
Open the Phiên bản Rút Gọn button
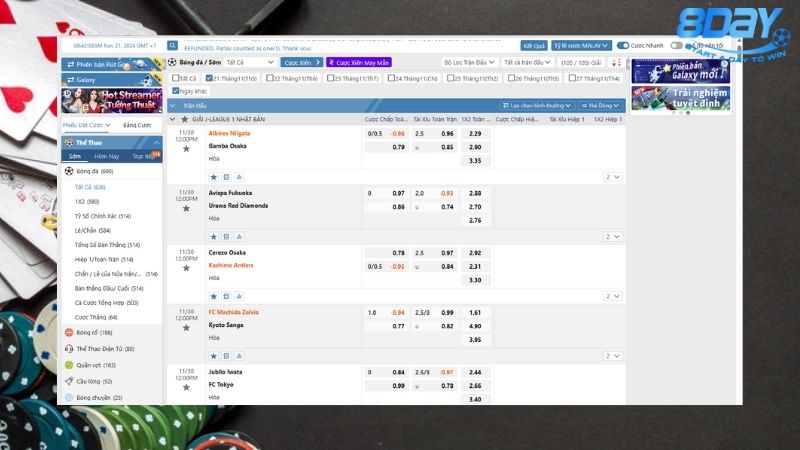pos(112,65)
